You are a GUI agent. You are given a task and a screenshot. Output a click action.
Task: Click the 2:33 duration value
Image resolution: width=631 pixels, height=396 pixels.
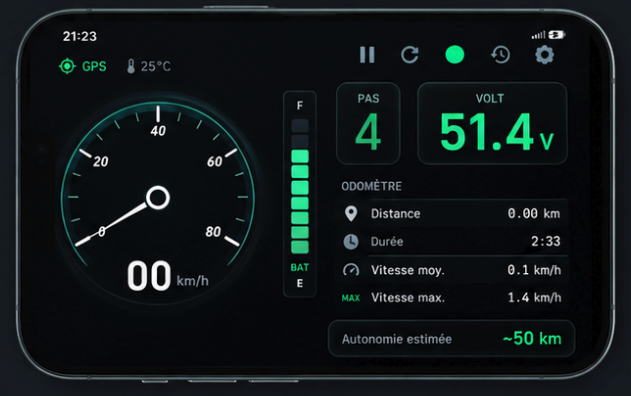(546, 241)
